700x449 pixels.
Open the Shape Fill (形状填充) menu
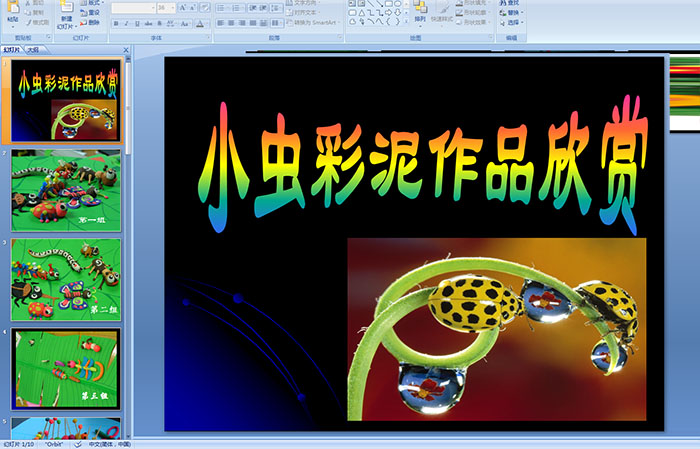[x=472, y=3]
